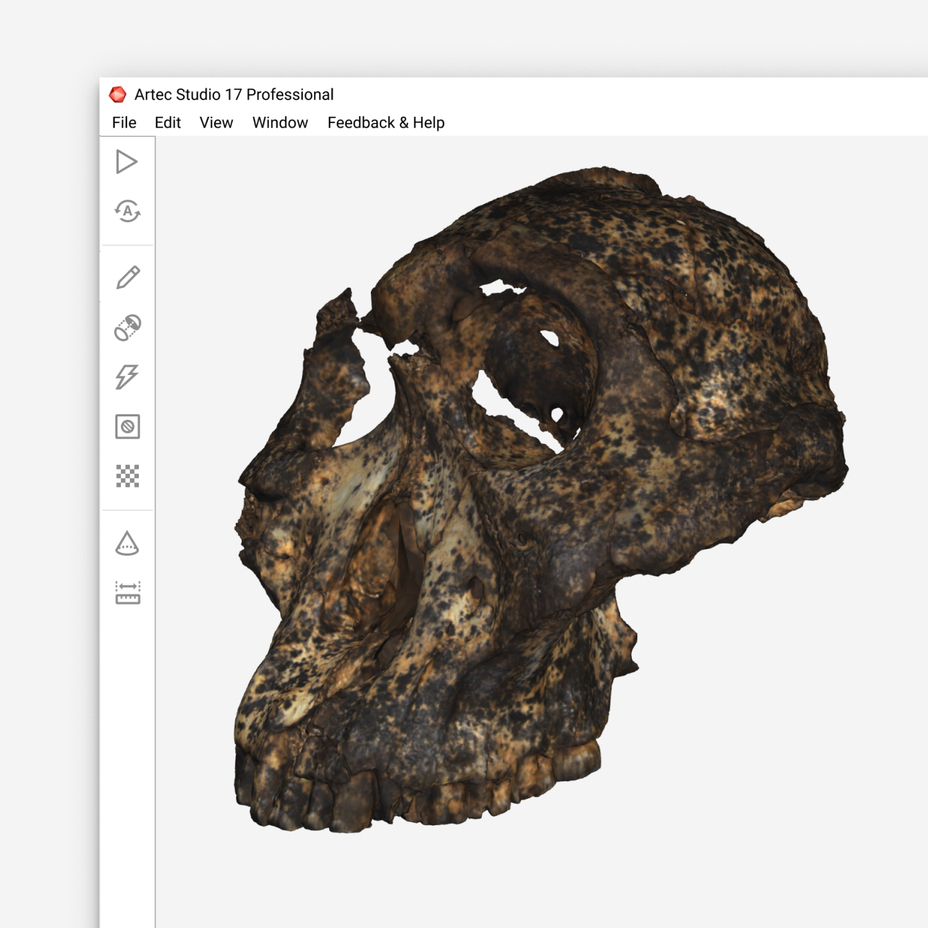Screen dimensions: 928x928
Task: Open the Tools panel icon
Action: point(127,327)
